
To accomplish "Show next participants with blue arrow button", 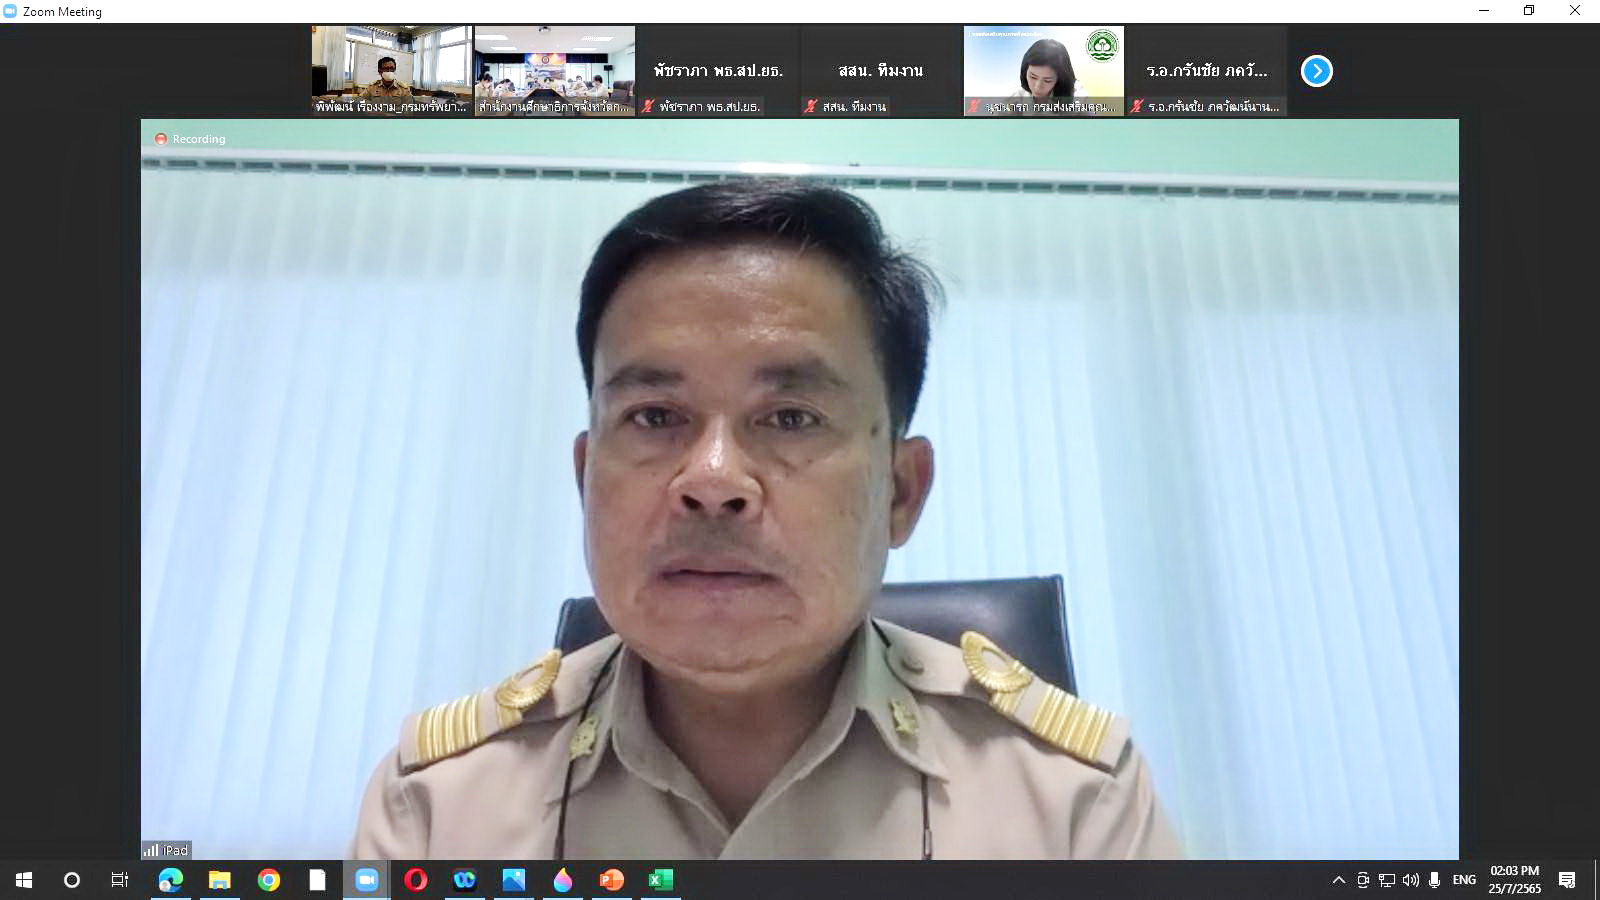I will click(x=1316, y=71).
